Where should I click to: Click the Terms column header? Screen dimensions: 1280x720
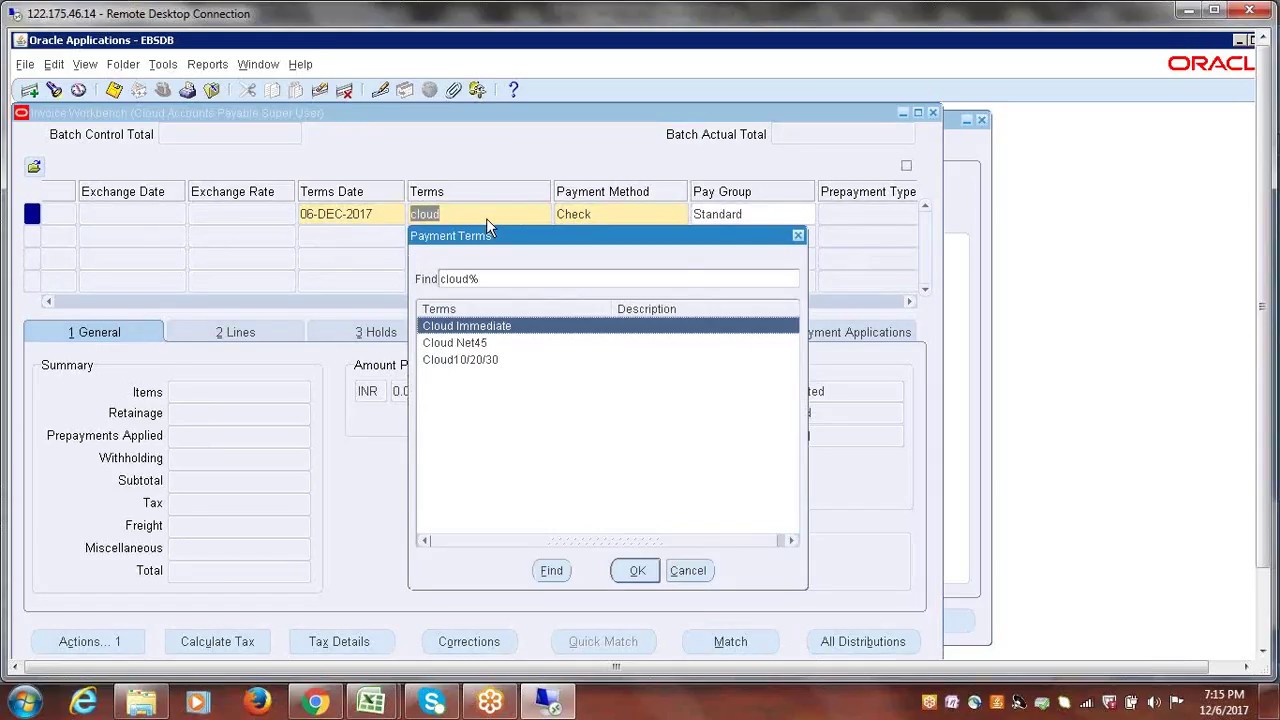478,192
